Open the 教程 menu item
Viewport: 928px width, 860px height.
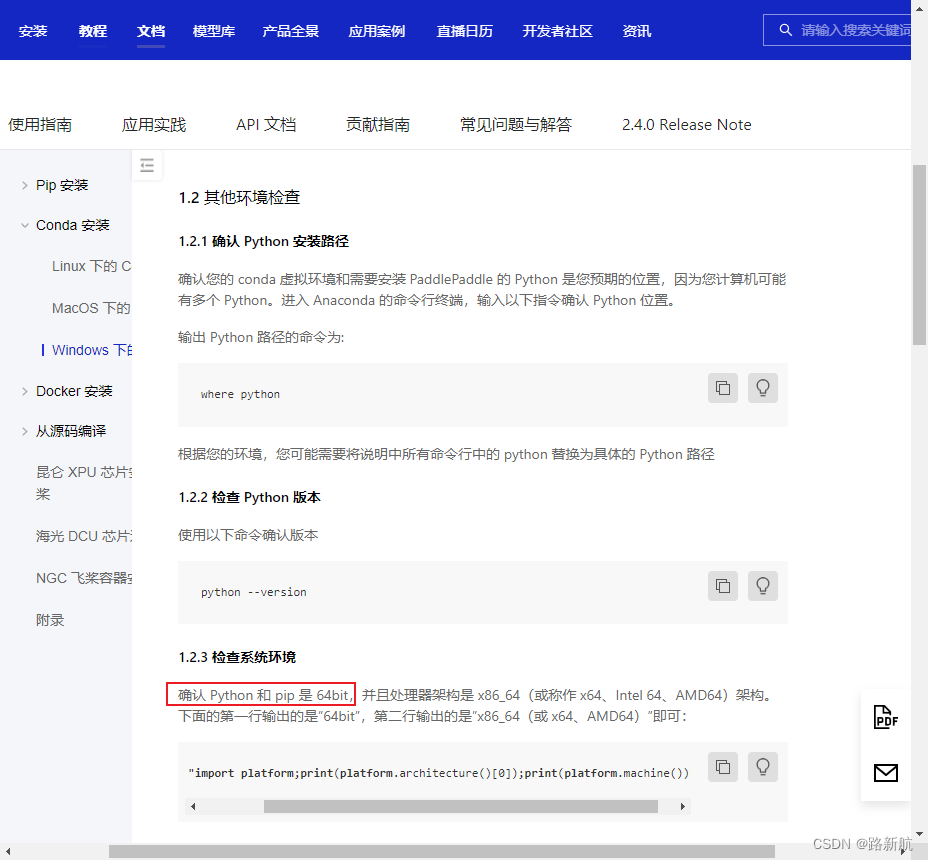click(x=92, y=31)
